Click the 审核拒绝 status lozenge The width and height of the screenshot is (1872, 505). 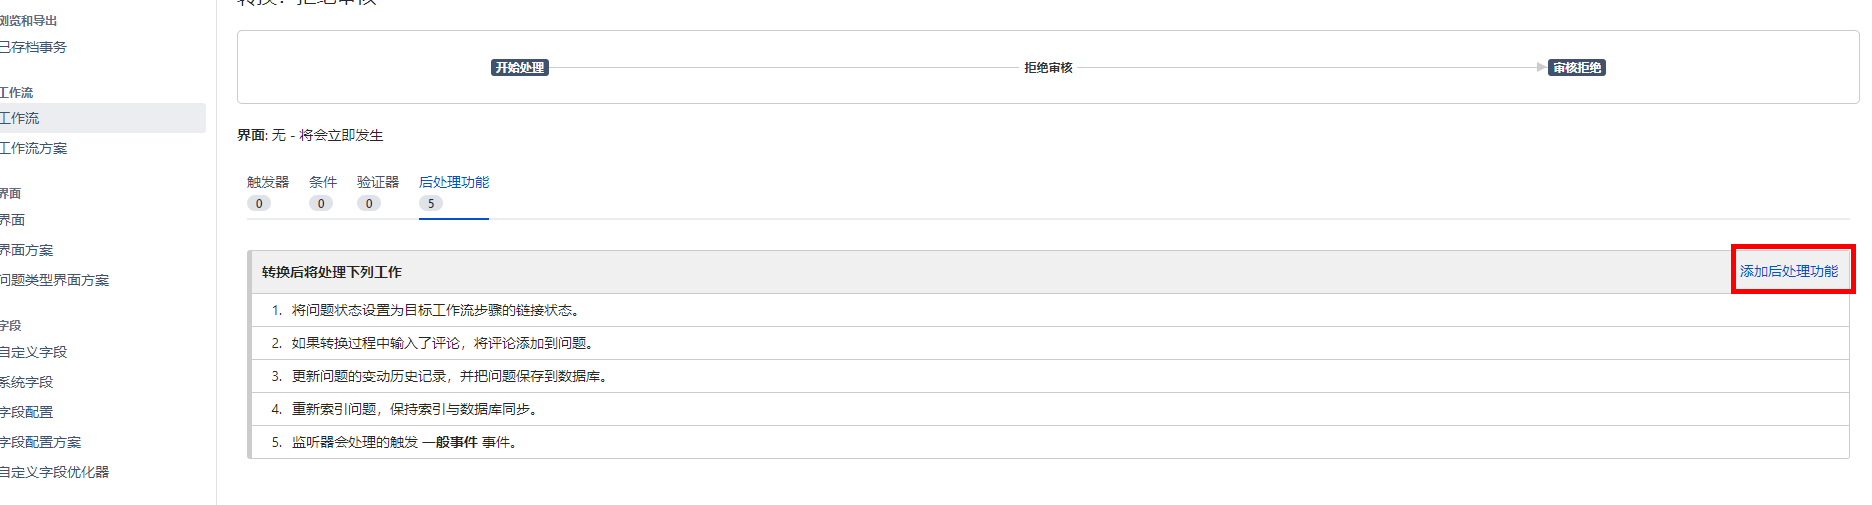pyautogui.click(x=1577, y=68)
